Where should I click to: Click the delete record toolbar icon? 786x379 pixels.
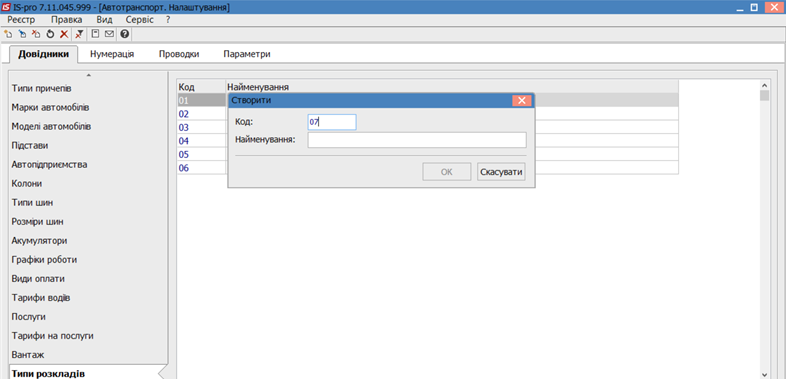point(36,34)
